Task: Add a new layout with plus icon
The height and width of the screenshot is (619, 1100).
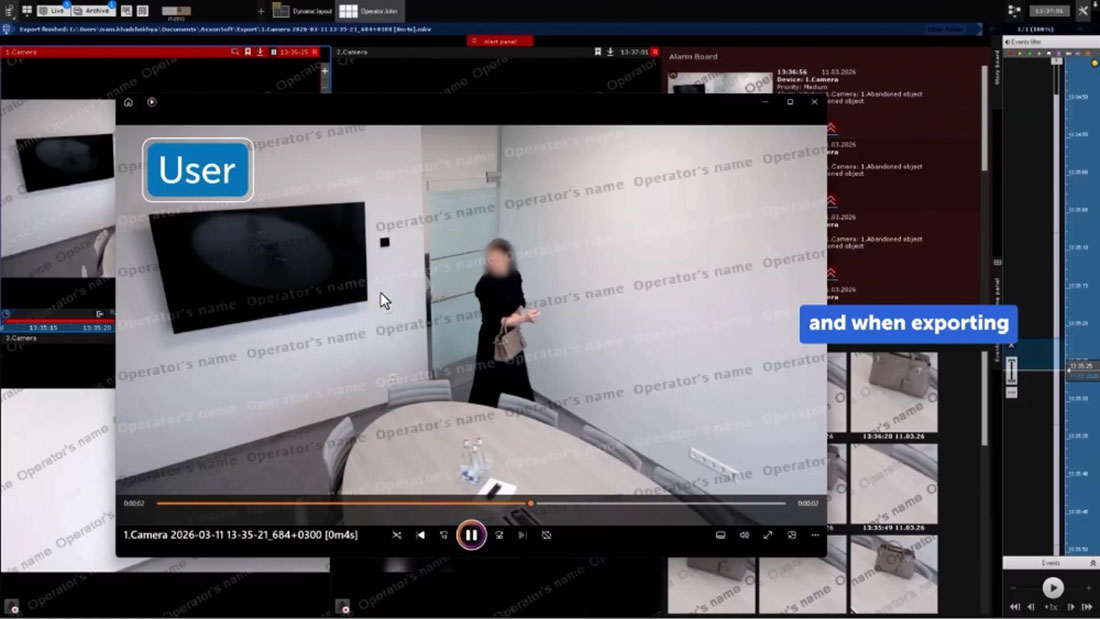Action: [261, 11]
